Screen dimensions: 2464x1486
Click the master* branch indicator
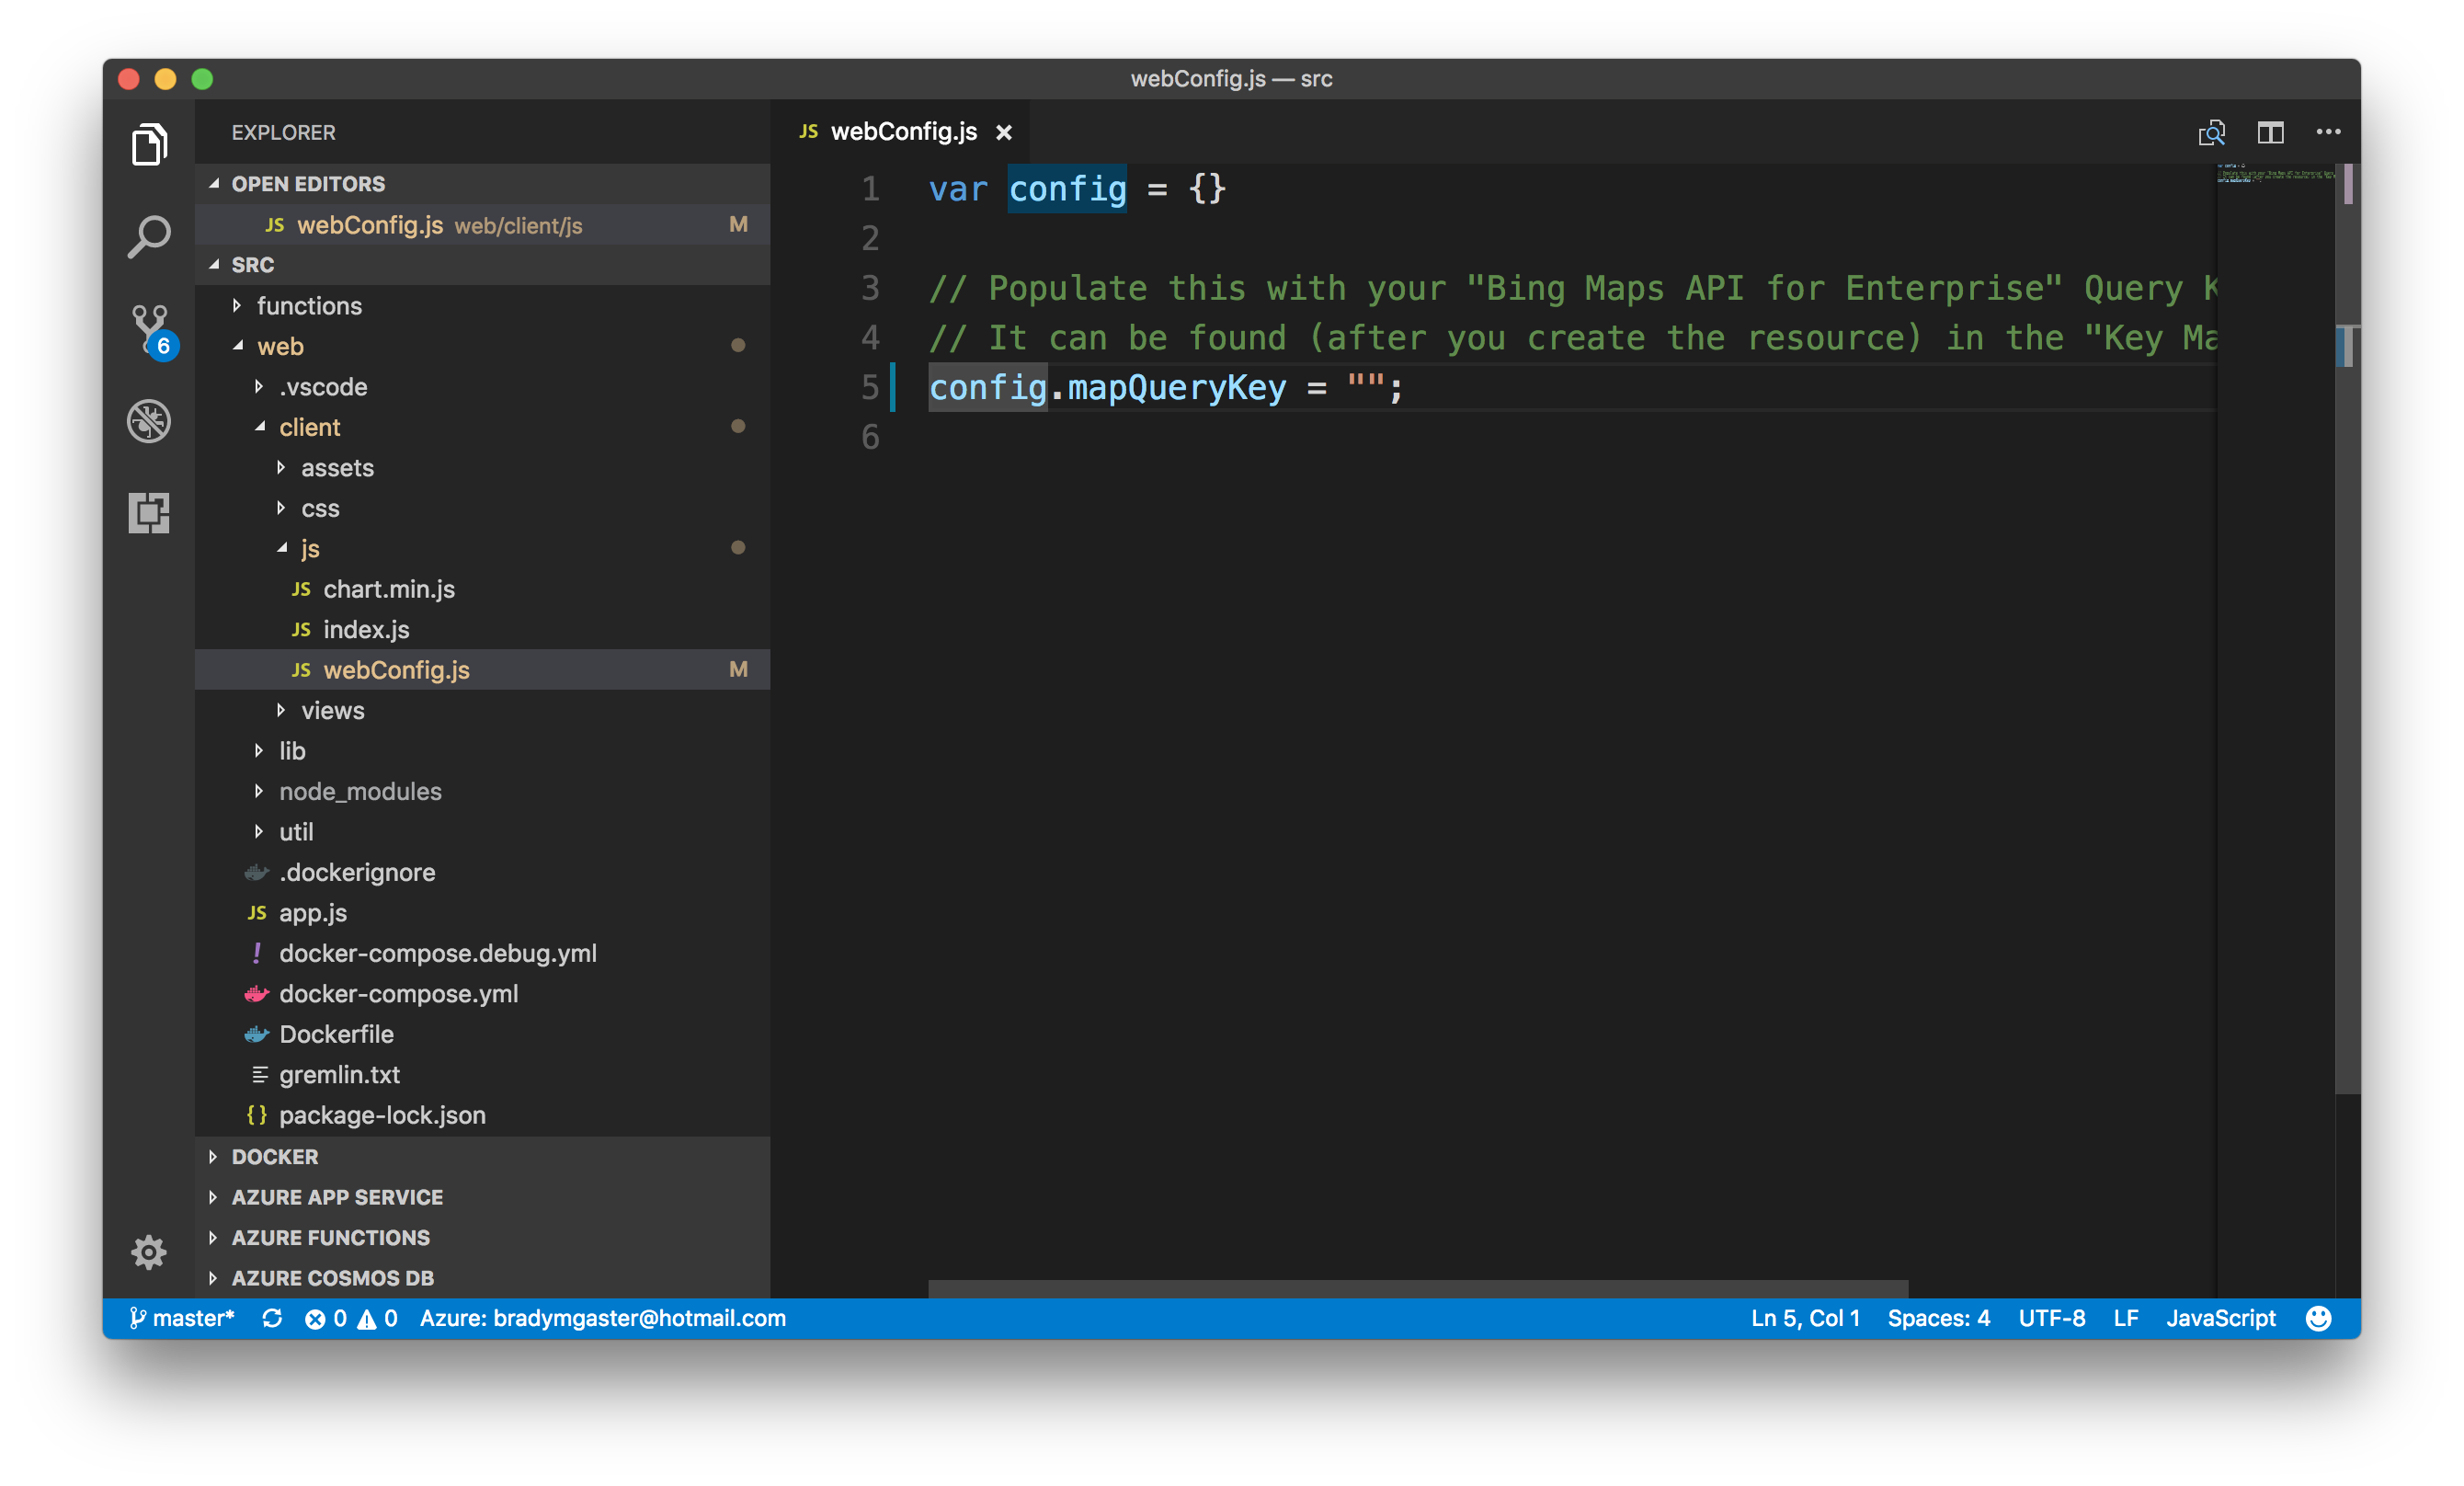(x=182, y=1318)
